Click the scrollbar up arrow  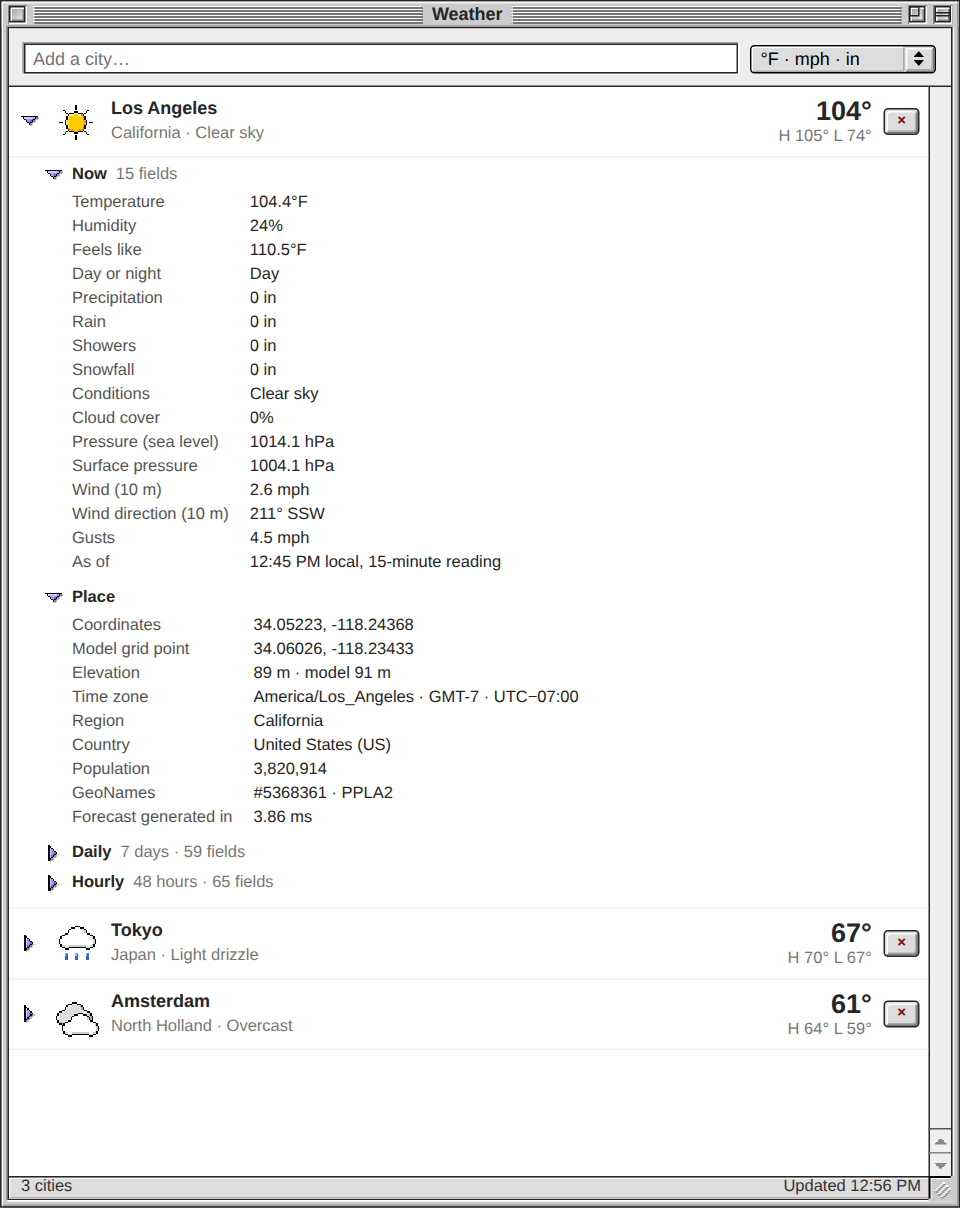tap(940, 1141)
